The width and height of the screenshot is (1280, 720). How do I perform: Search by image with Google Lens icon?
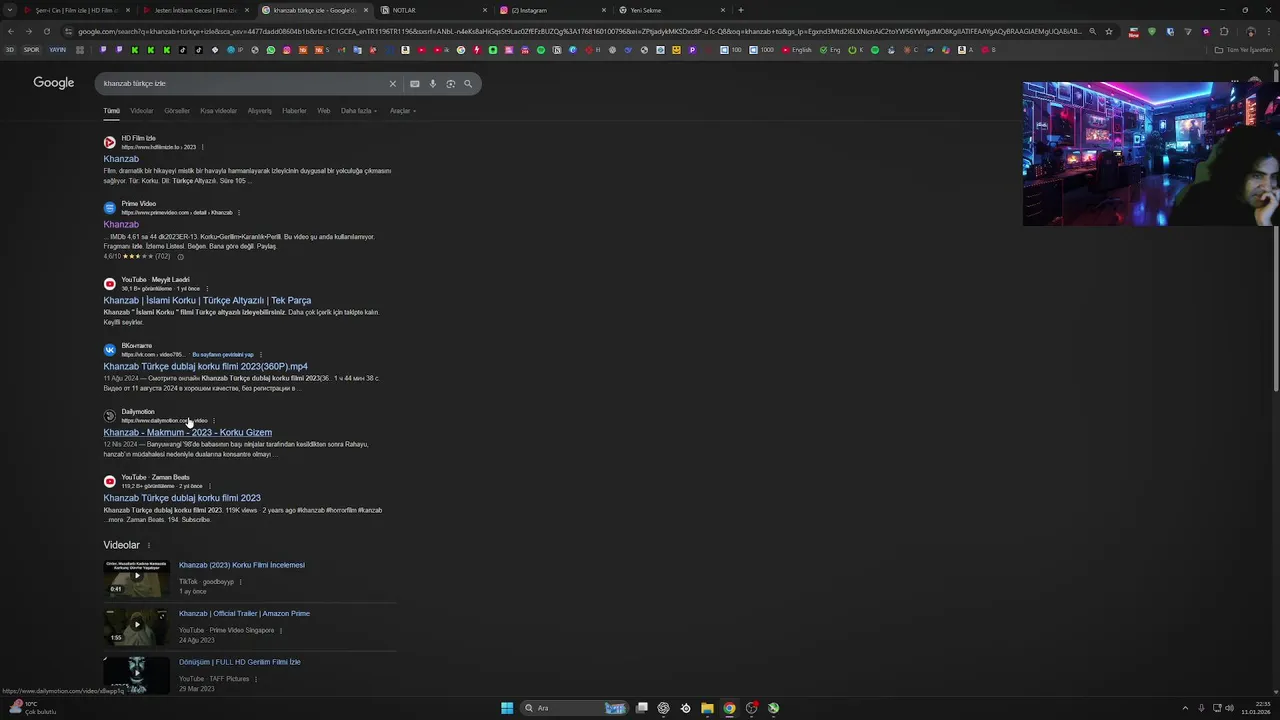(x=450, y=84)
